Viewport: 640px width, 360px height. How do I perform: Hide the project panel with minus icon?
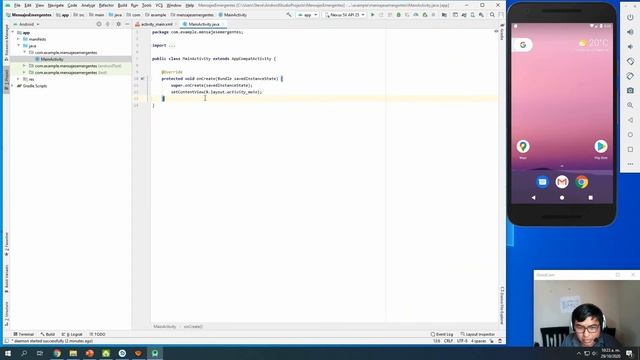point(127,24)
